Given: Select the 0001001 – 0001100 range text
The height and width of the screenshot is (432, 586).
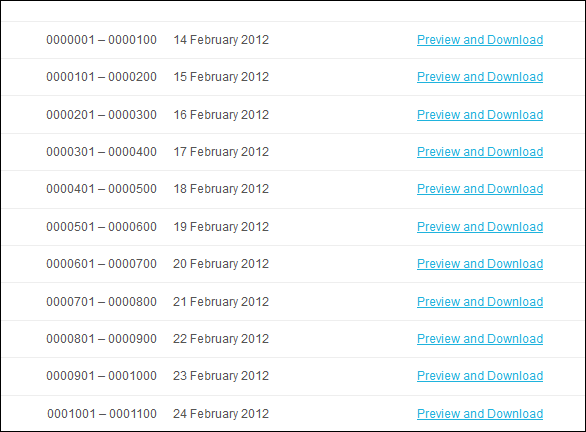Looking at the screenshot, I should click(x=102, y=414).
